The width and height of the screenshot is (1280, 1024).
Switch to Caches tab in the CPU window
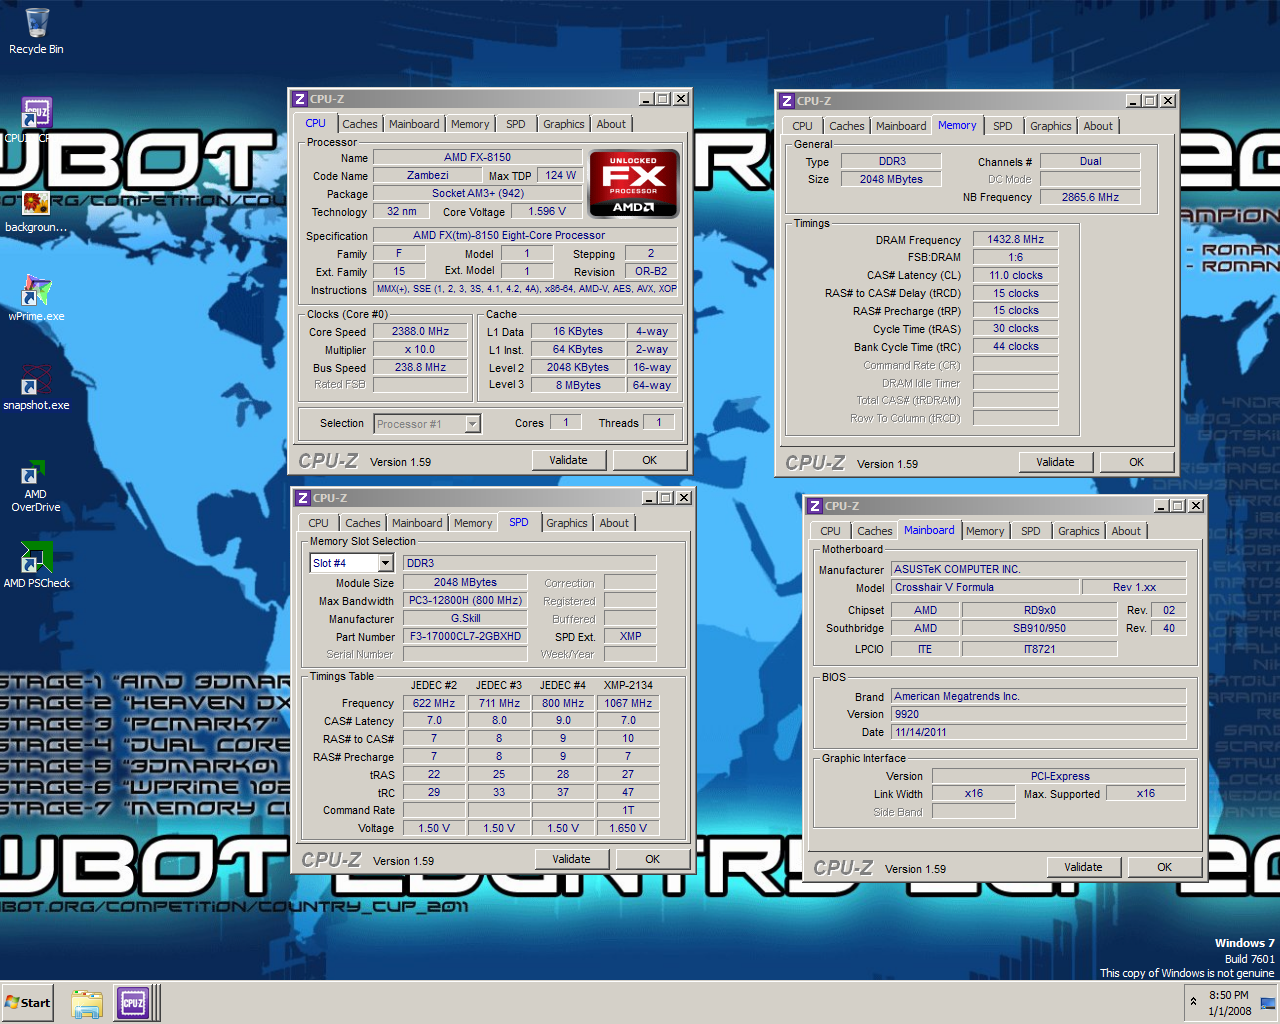(x=360, y=124)
